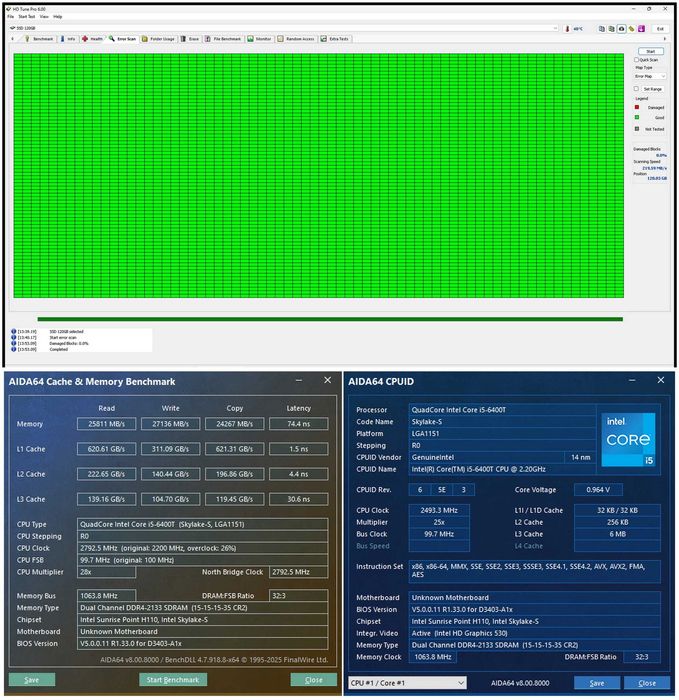
Task: Open the Folder Usage tab
Action: (158, 39)
